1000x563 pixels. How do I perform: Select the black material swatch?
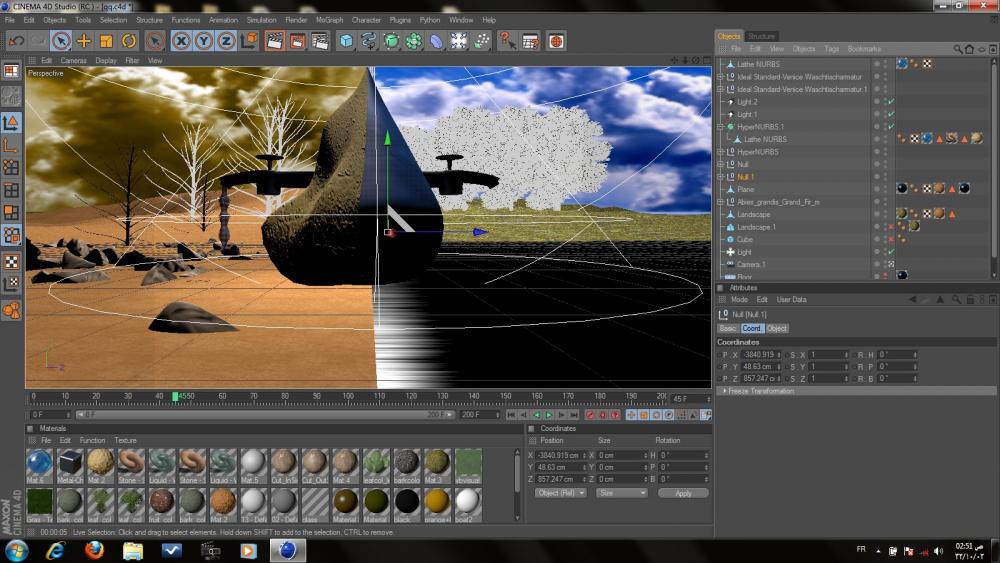click(x=407, y=501)
